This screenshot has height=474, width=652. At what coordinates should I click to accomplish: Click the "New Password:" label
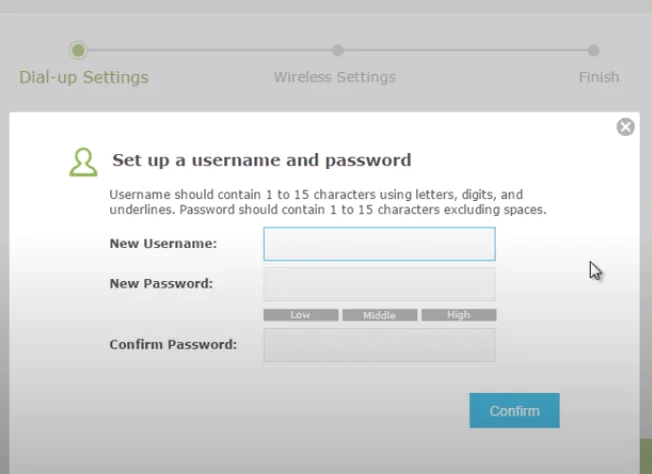tap(161, 284)
